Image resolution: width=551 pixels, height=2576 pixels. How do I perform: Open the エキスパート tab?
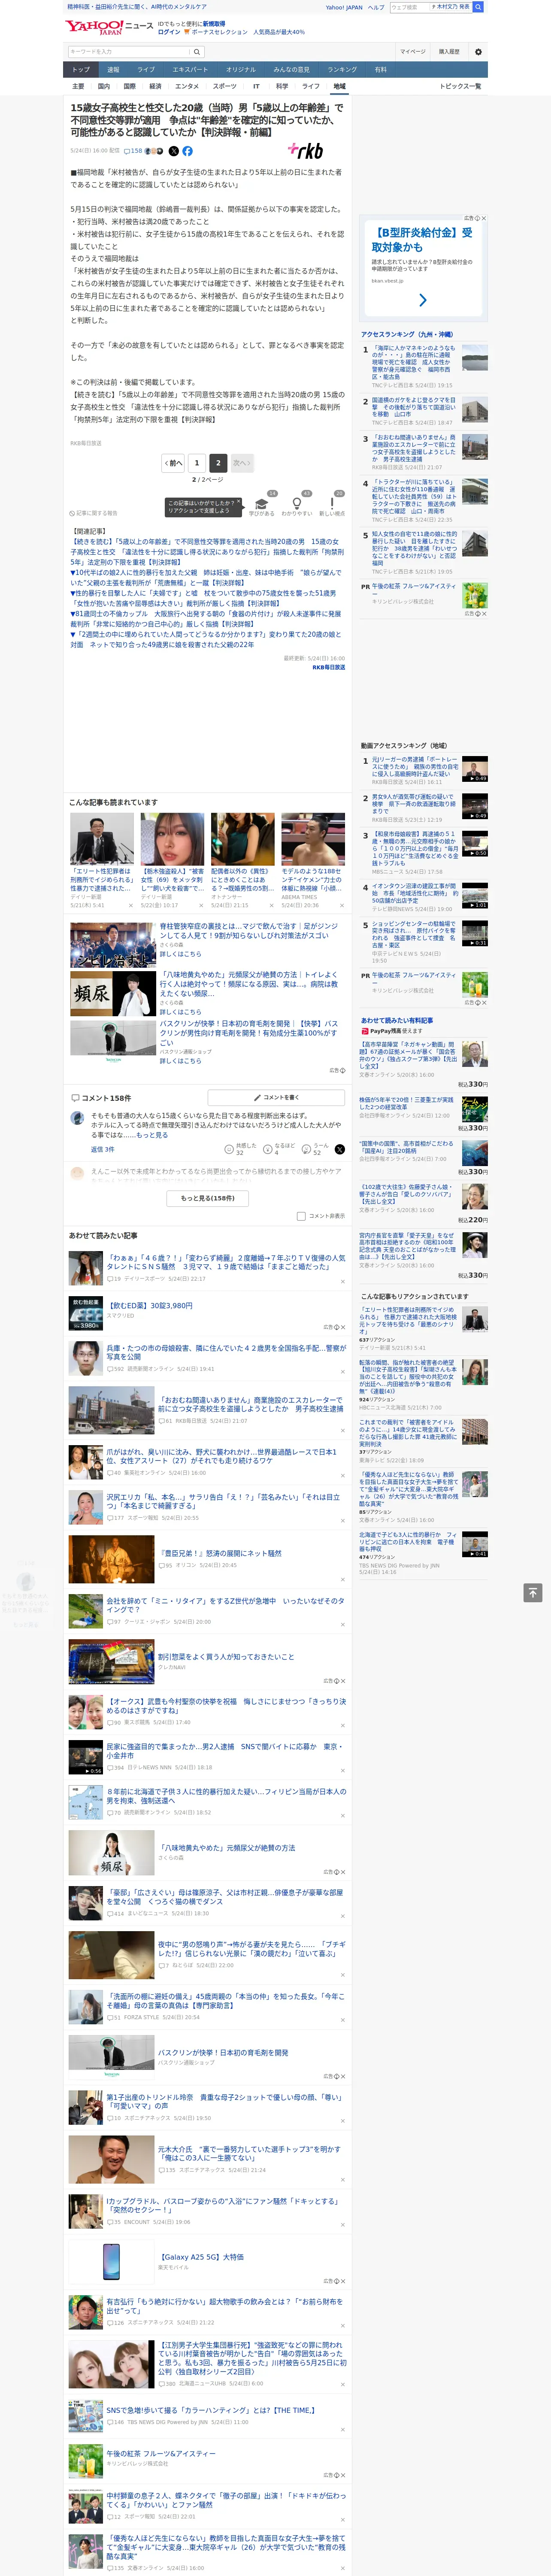[x=190, y=70]
